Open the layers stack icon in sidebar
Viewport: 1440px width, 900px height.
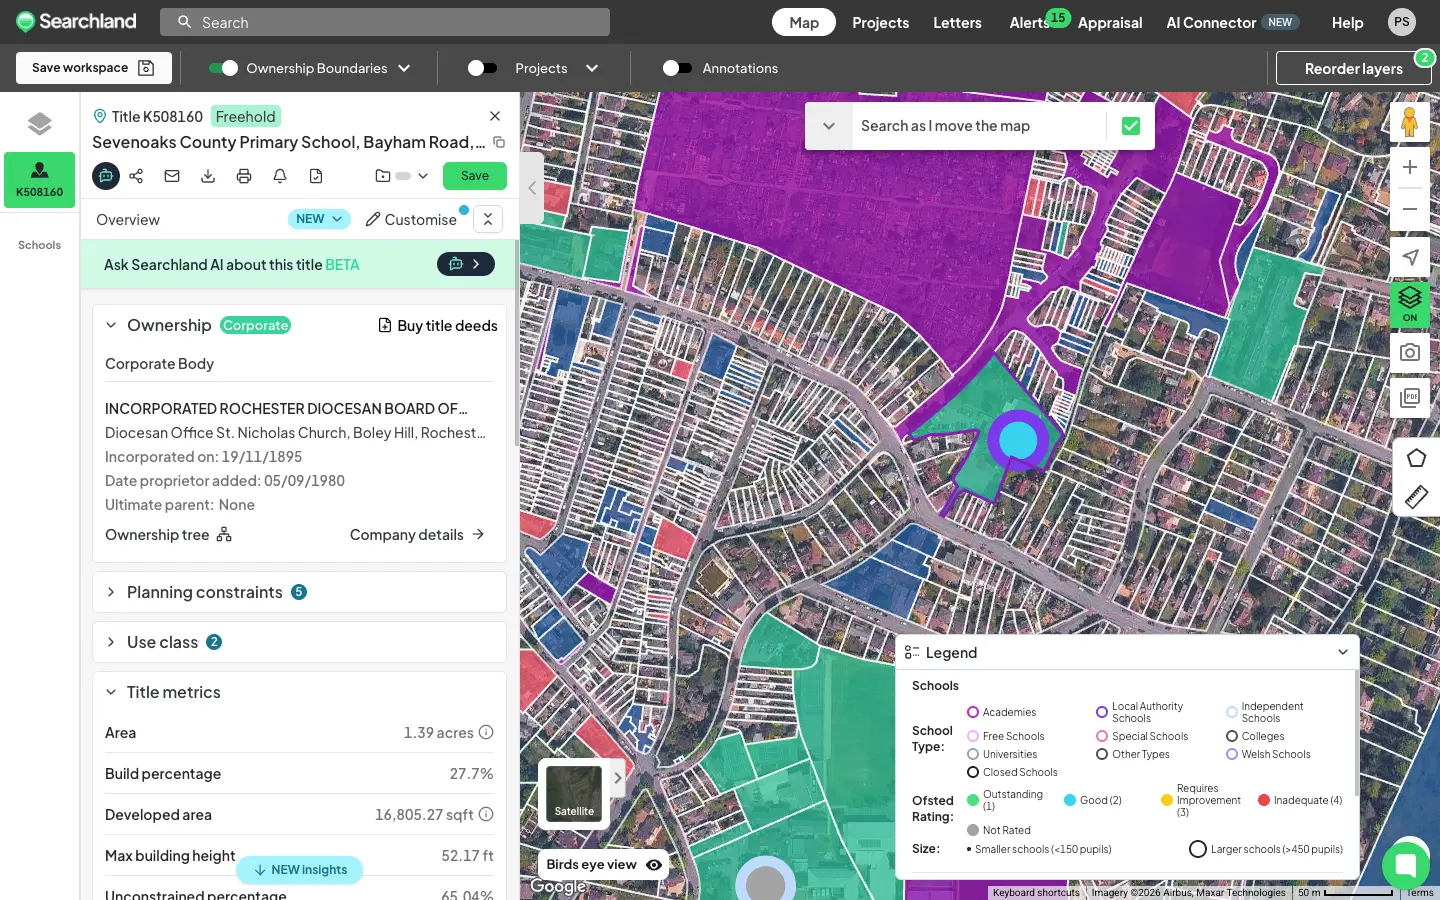39,124
